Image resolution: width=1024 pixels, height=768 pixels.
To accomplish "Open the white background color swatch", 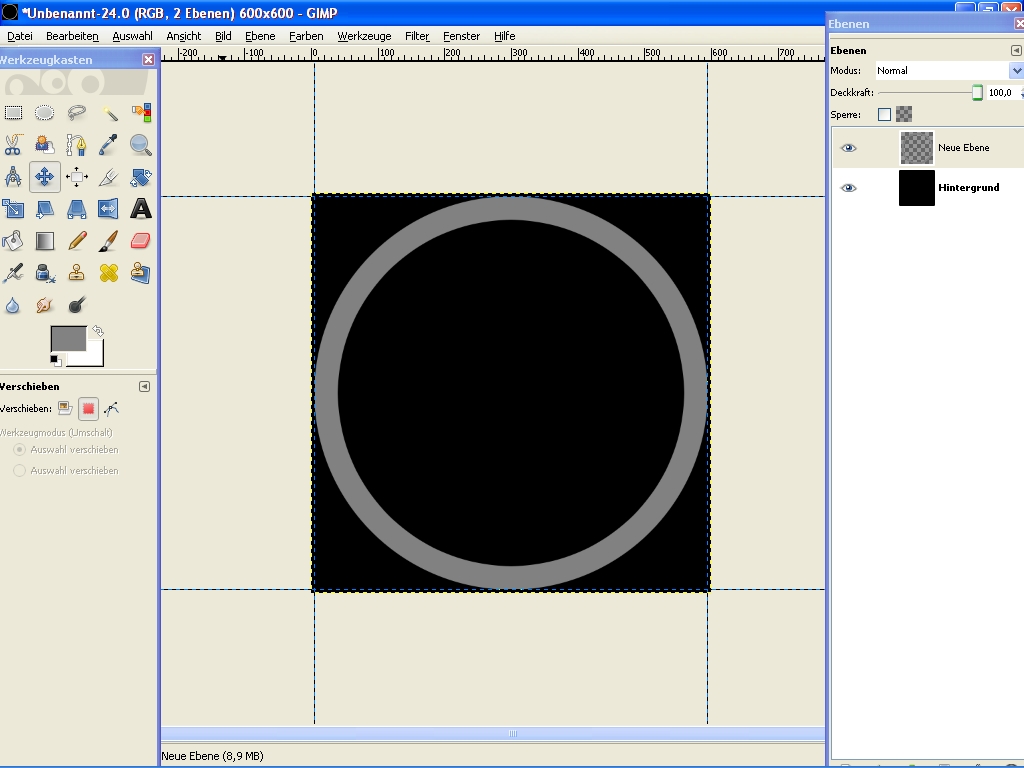I will (95, 358).
